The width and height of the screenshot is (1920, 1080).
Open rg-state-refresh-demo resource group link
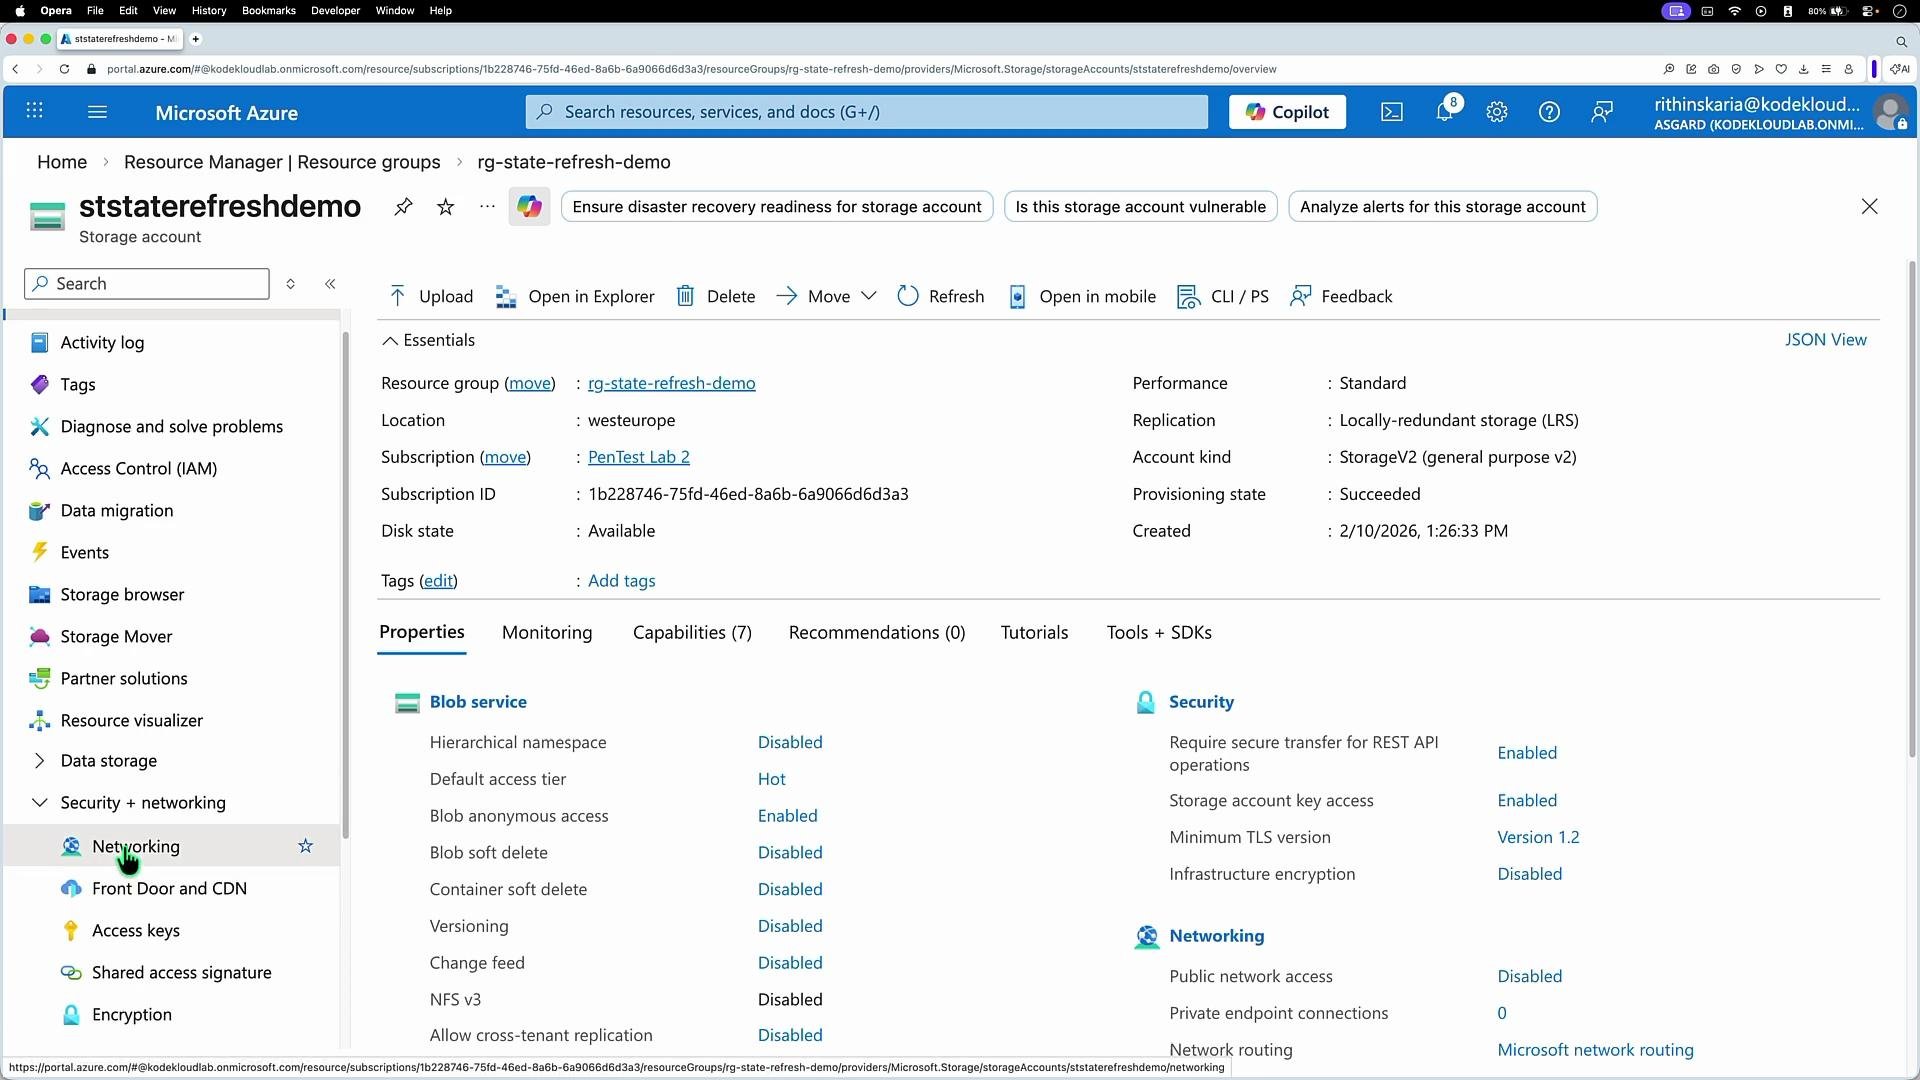(672, 384)
